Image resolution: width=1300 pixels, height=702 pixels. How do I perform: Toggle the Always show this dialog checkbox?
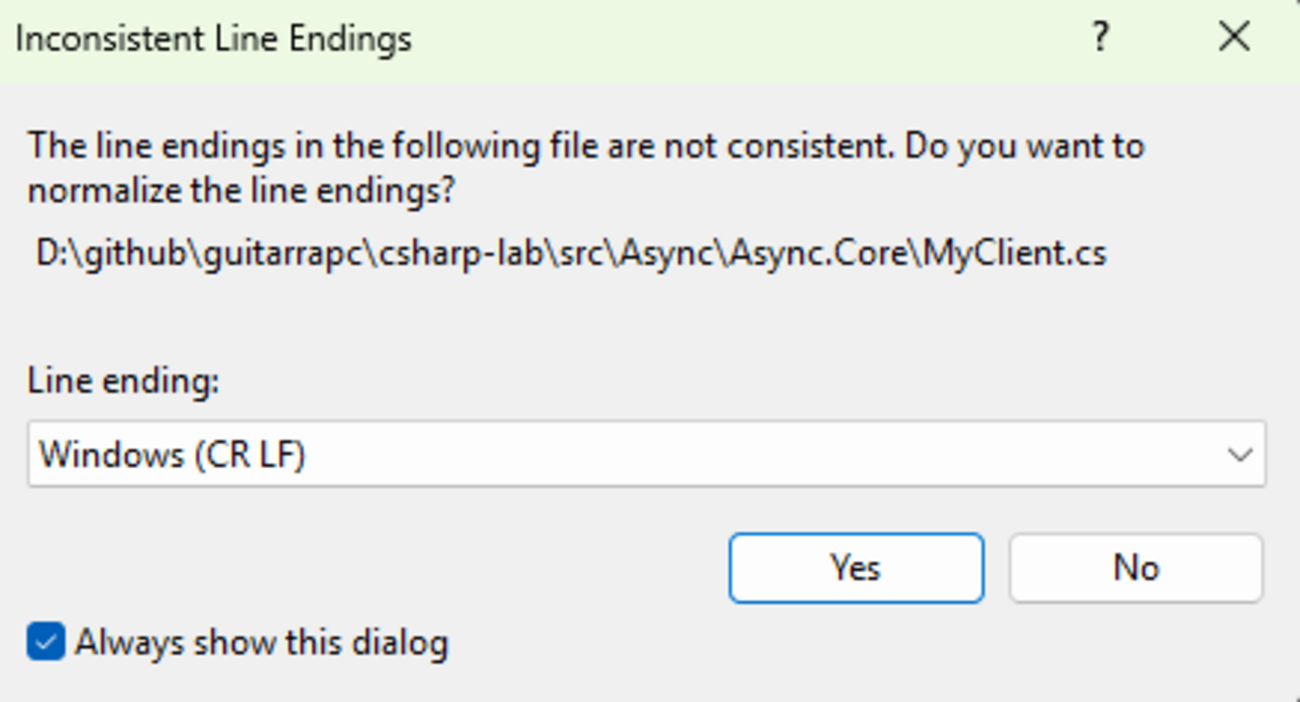click(x=42, y=643)
